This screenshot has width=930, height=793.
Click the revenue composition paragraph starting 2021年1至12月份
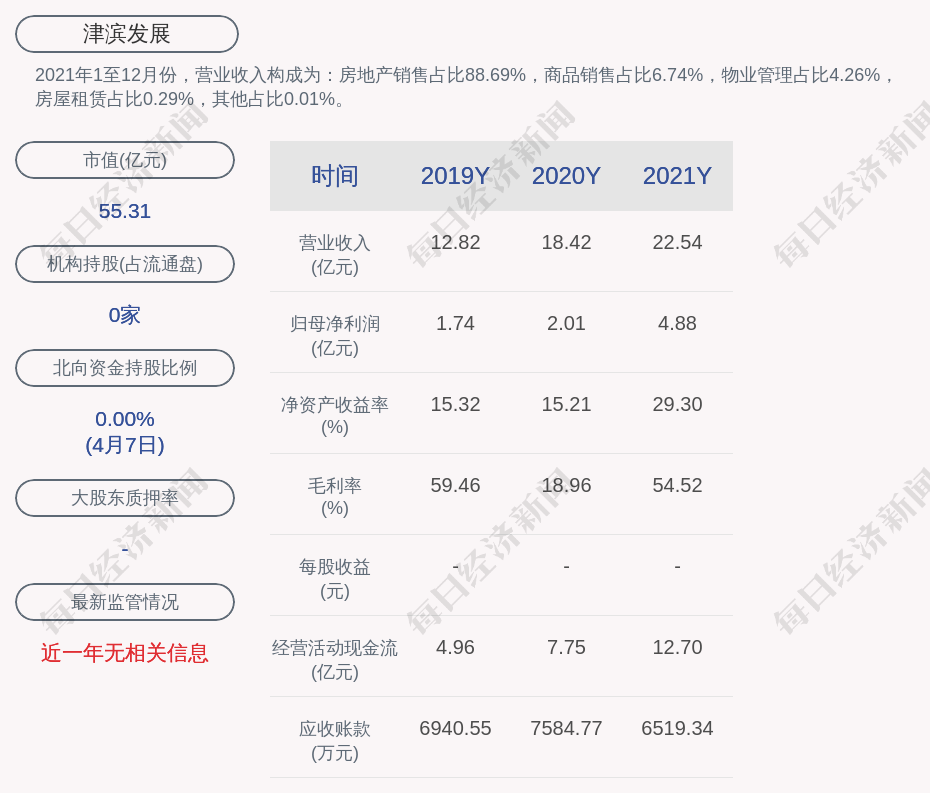coord(464,87)
